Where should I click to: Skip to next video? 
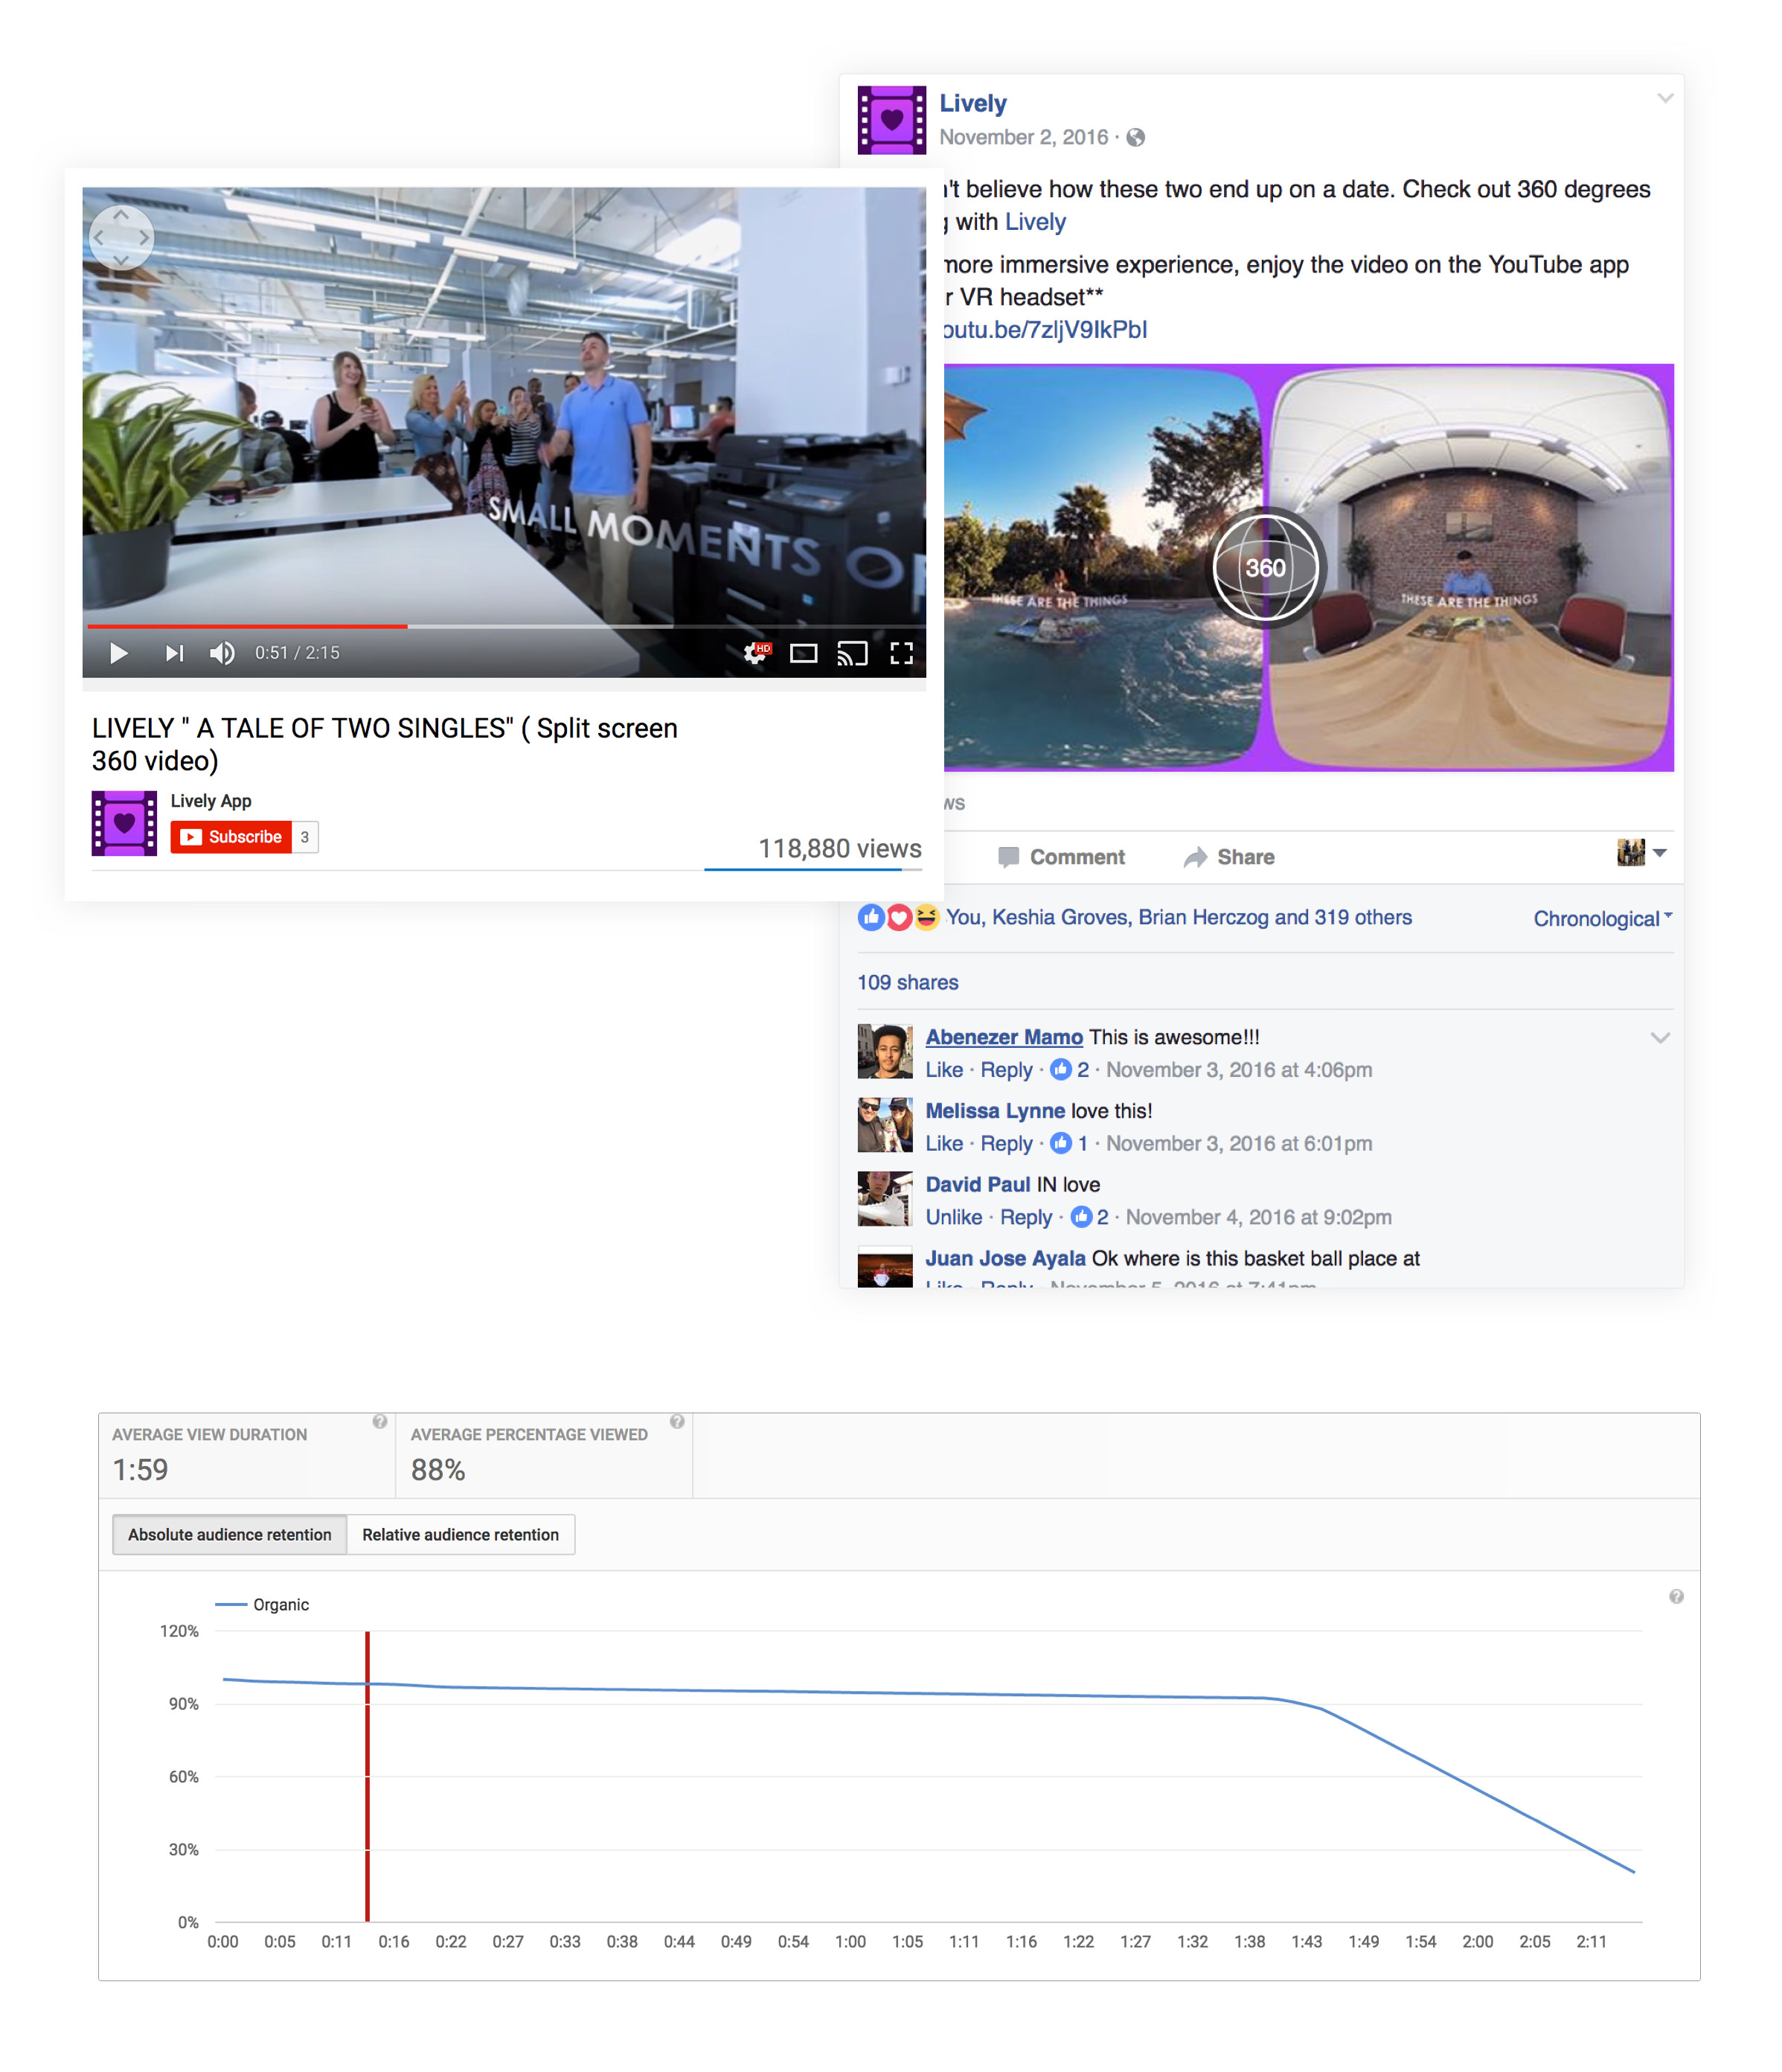point(174,653)
